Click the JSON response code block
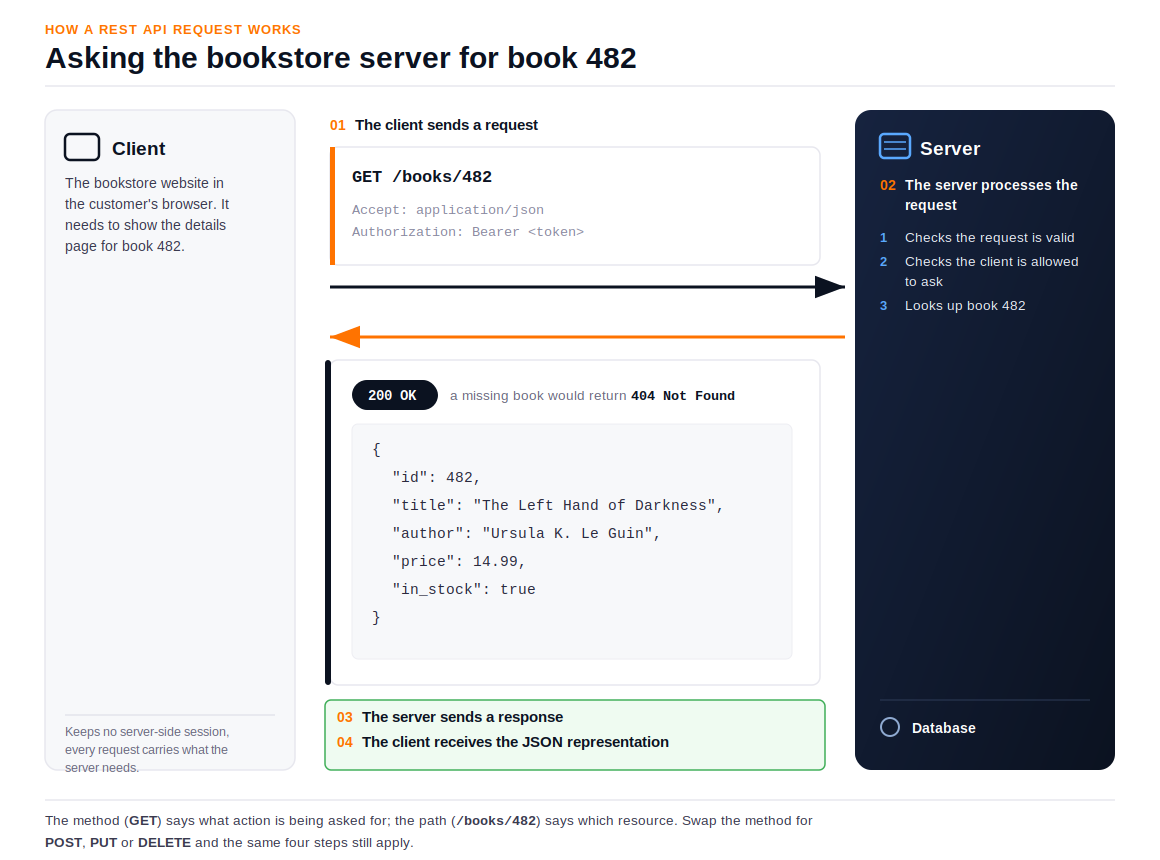1160x860 pixels. (x=572, y=541)
